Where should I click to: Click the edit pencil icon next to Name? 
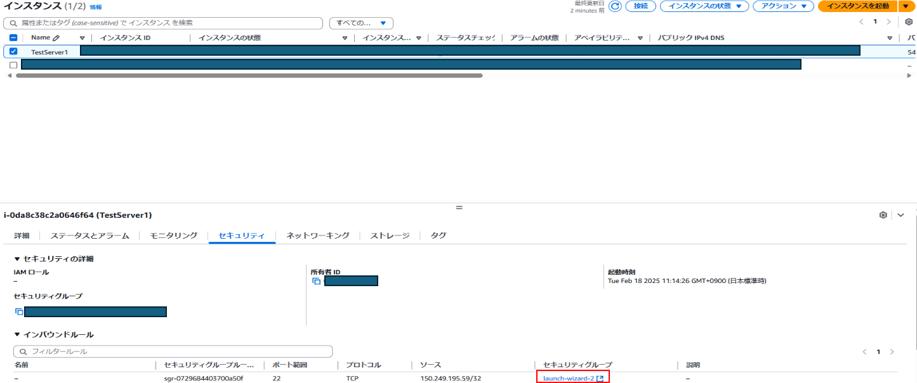[56, 38]
